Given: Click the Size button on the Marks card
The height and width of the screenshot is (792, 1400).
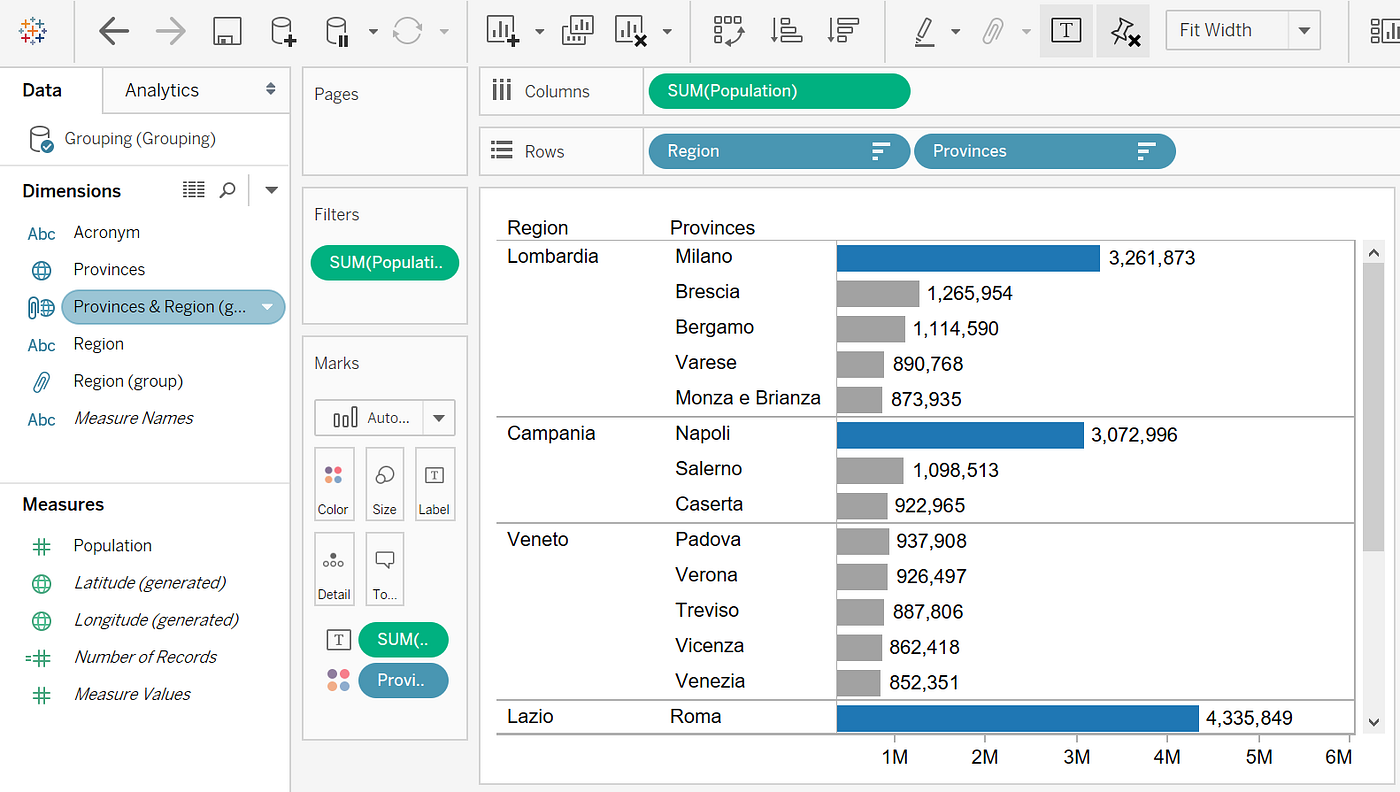Looking at the screenshot, I should [384, 484].
